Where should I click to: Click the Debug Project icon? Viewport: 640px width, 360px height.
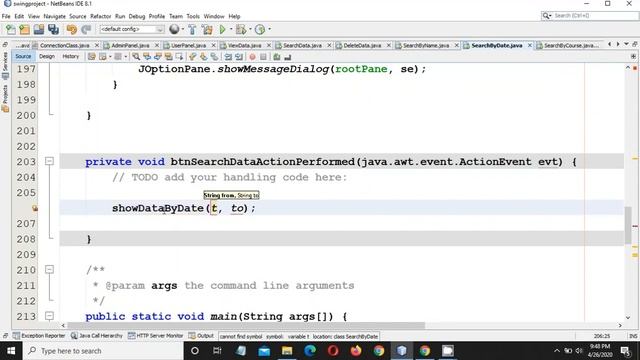[x=241, y=29]
